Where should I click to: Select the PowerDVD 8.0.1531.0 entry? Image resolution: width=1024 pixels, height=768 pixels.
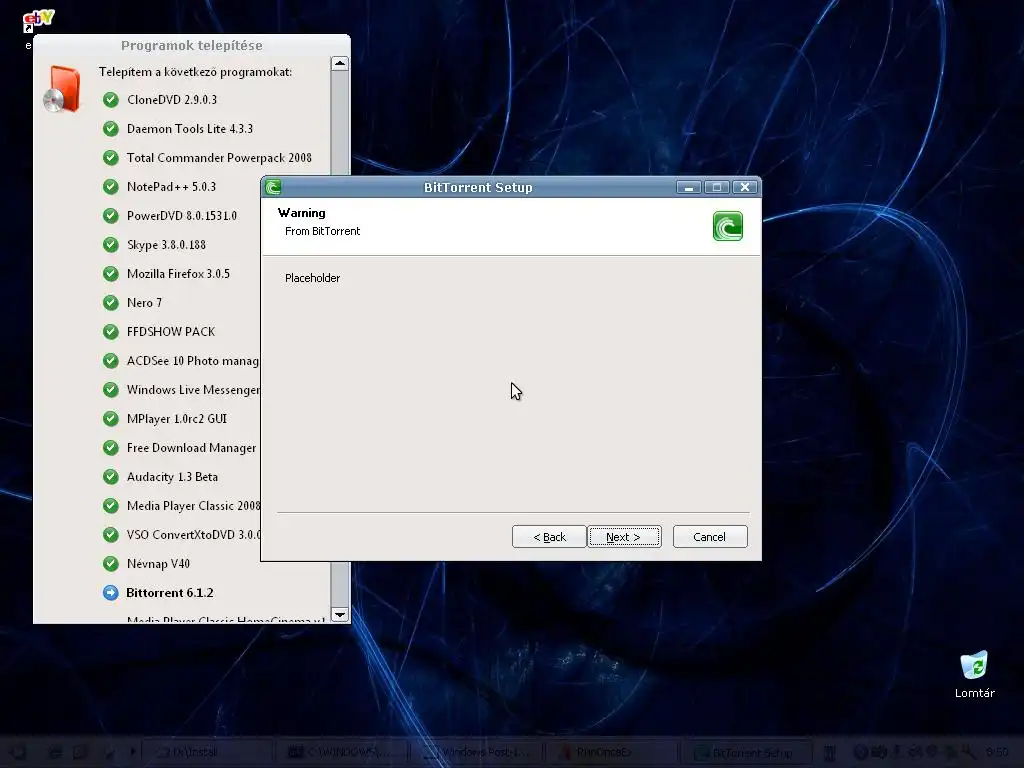tap(182, 216)
